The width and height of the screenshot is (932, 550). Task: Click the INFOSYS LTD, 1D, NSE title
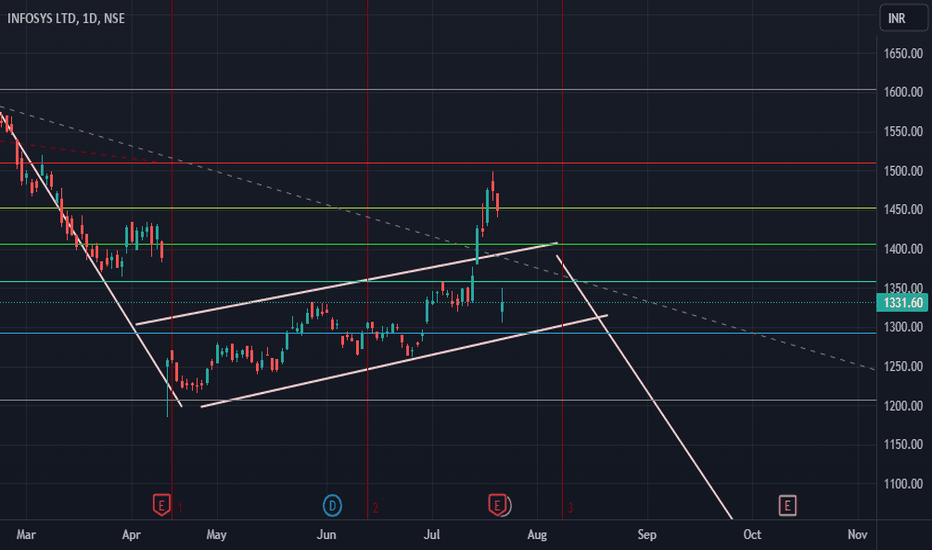pyautogui.click(x=66, y=18)
